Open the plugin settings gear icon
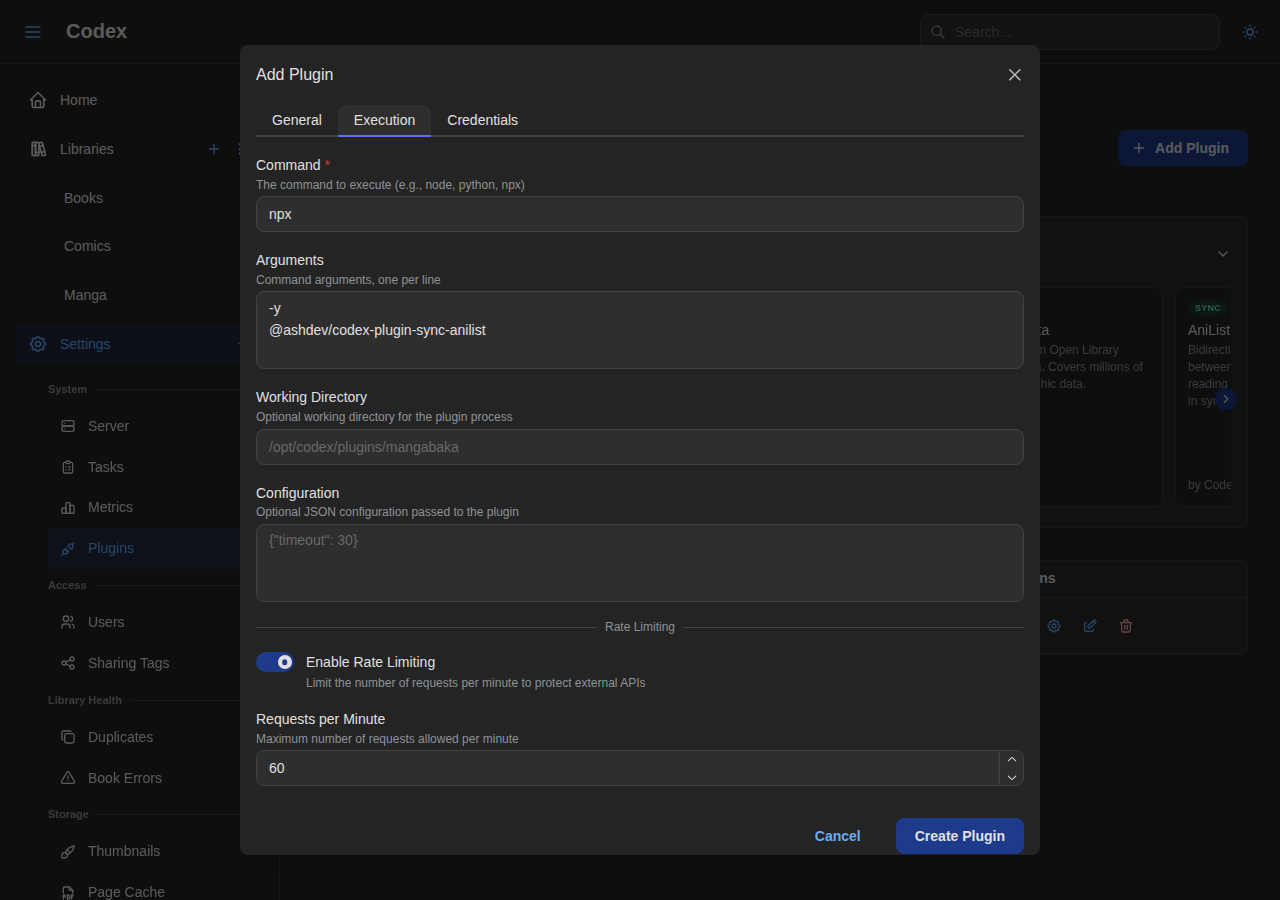Image resolution: width=1280 pixels, height=900 pixels. (x=1053, y=626)
